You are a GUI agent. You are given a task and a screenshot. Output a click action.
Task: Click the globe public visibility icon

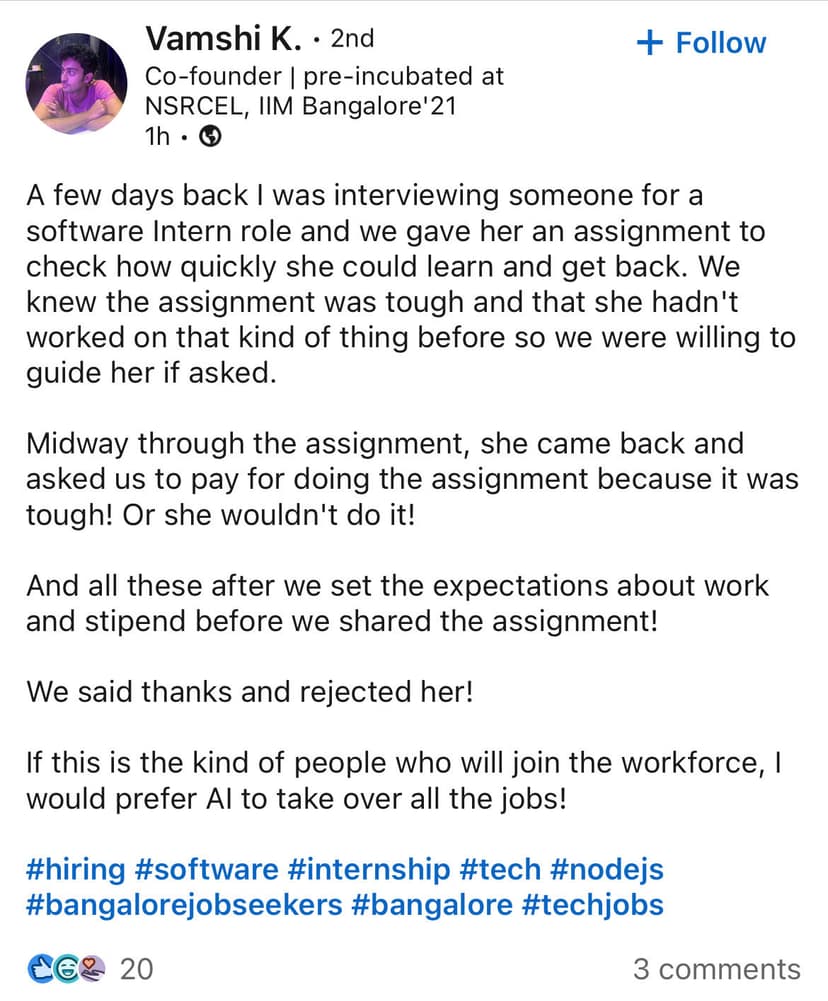210,138
